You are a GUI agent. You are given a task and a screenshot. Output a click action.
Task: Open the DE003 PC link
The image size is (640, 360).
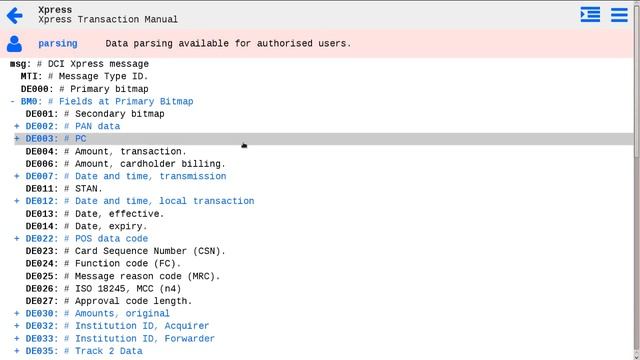[x=56, y=139]
